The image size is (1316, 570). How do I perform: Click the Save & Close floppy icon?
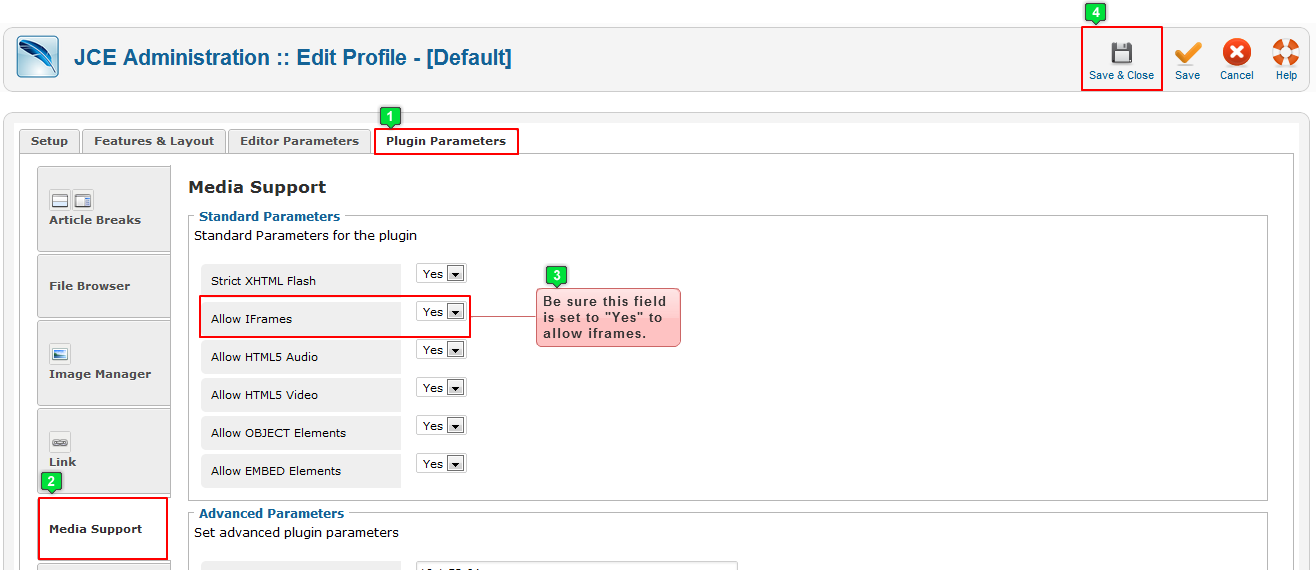coord(1121,53)
